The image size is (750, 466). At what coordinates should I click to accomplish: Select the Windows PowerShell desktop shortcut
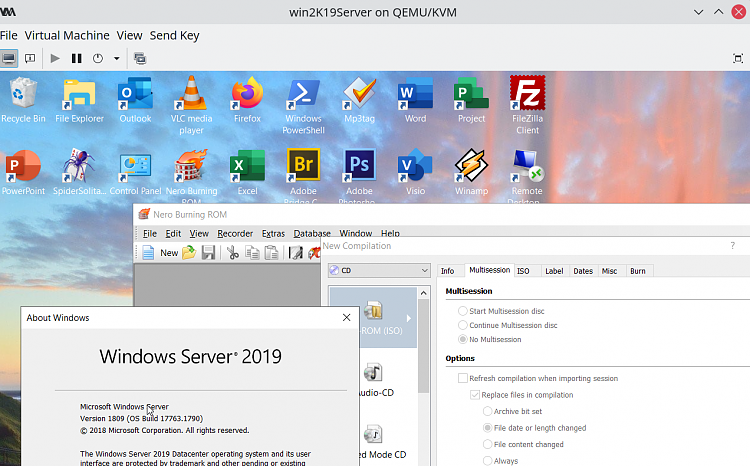point(303,106)
